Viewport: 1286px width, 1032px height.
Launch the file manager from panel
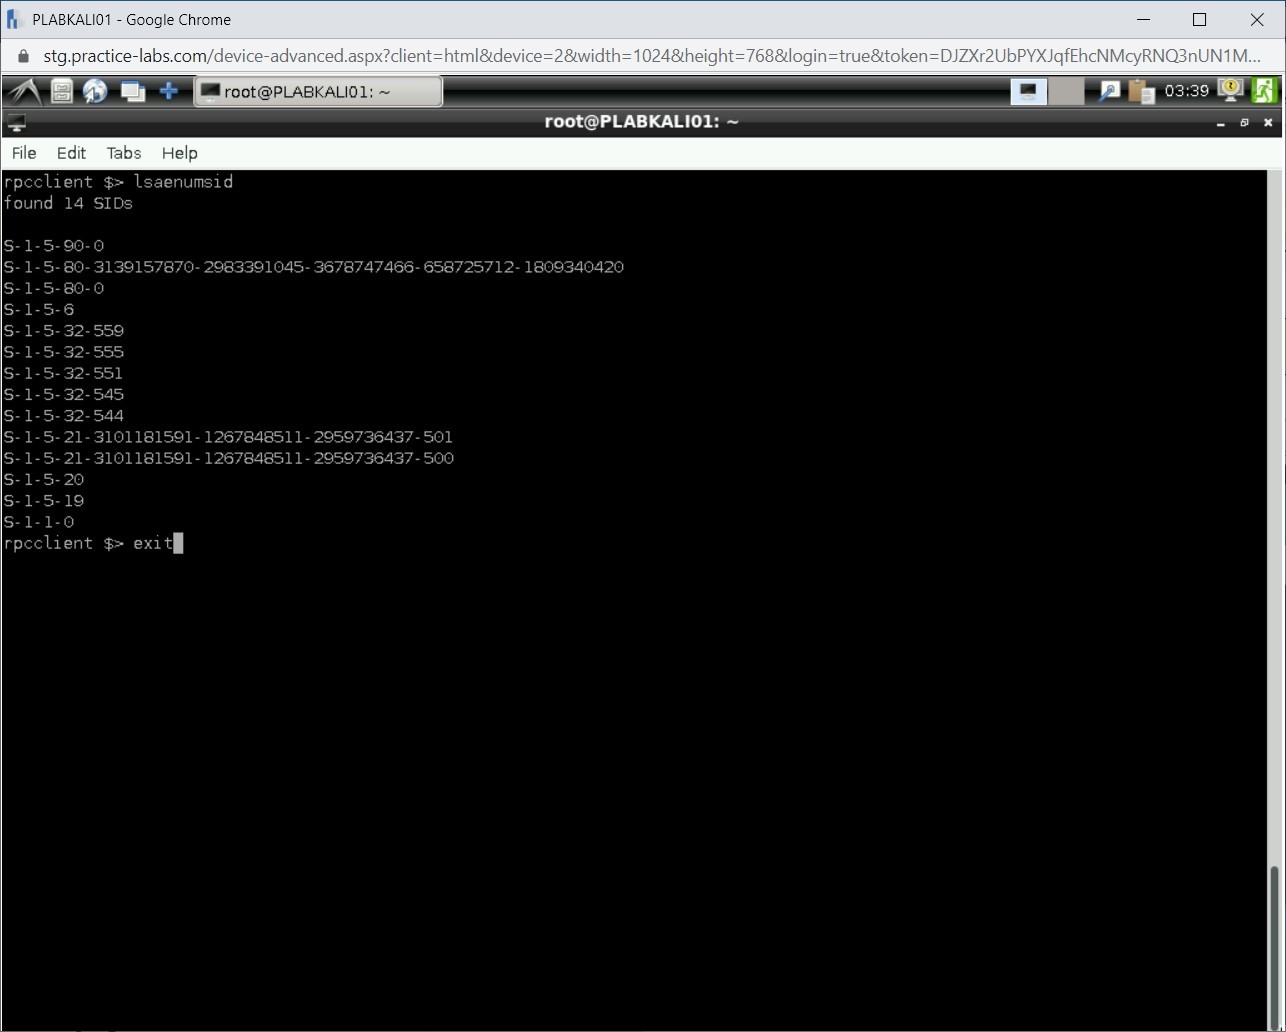click(62, 92)
